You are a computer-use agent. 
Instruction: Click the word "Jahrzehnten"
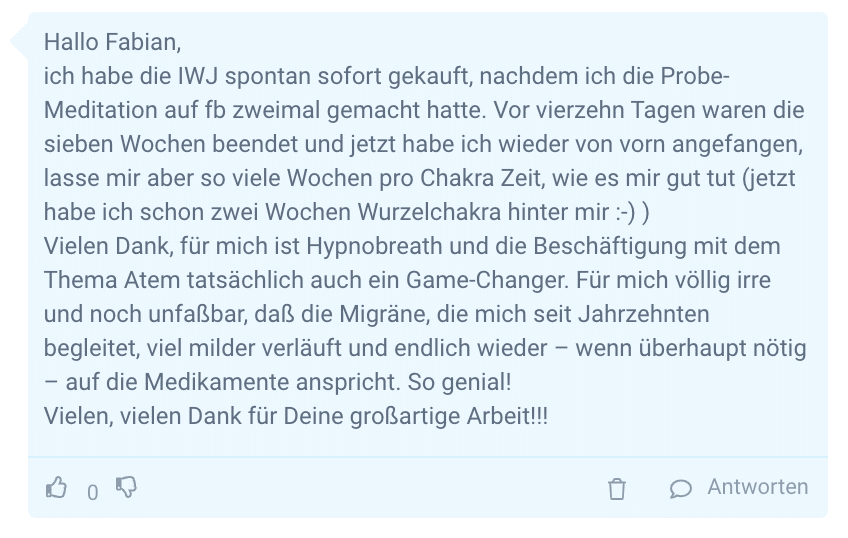(644, 314)
